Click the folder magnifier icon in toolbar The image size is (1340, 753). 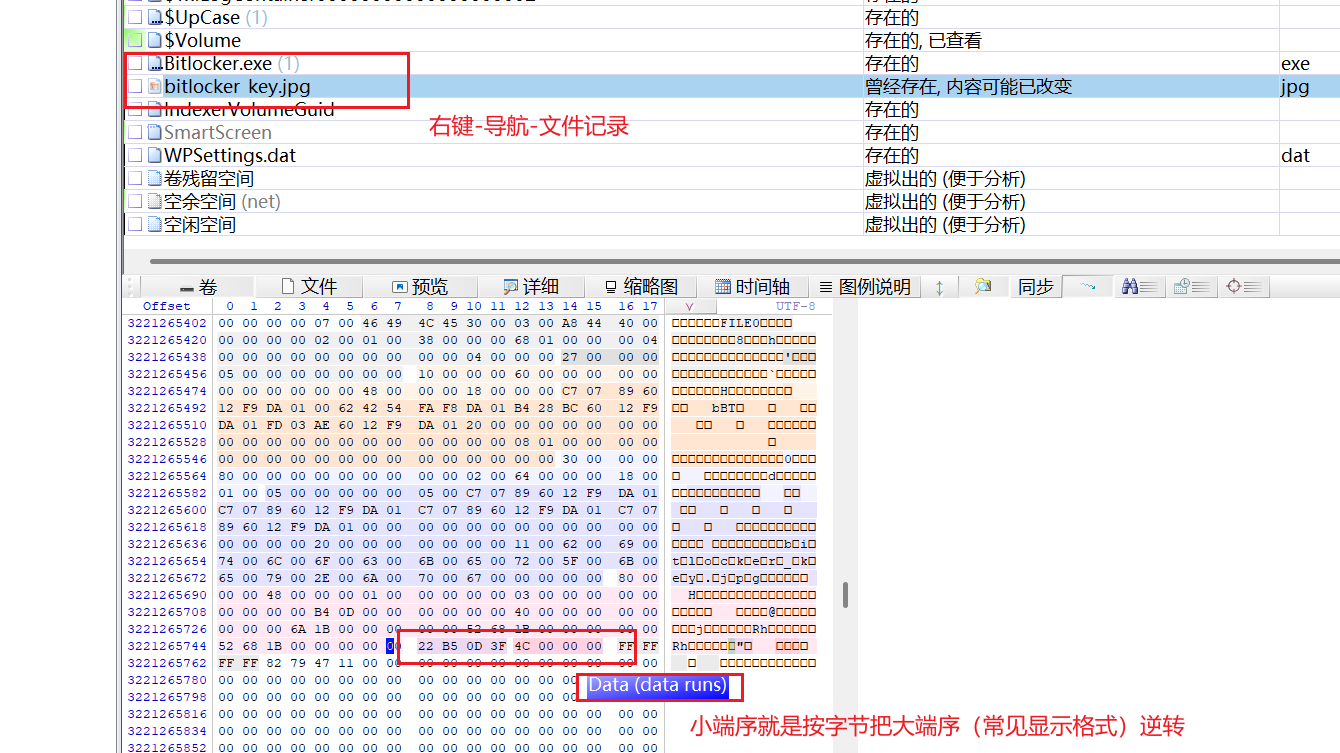982,287
